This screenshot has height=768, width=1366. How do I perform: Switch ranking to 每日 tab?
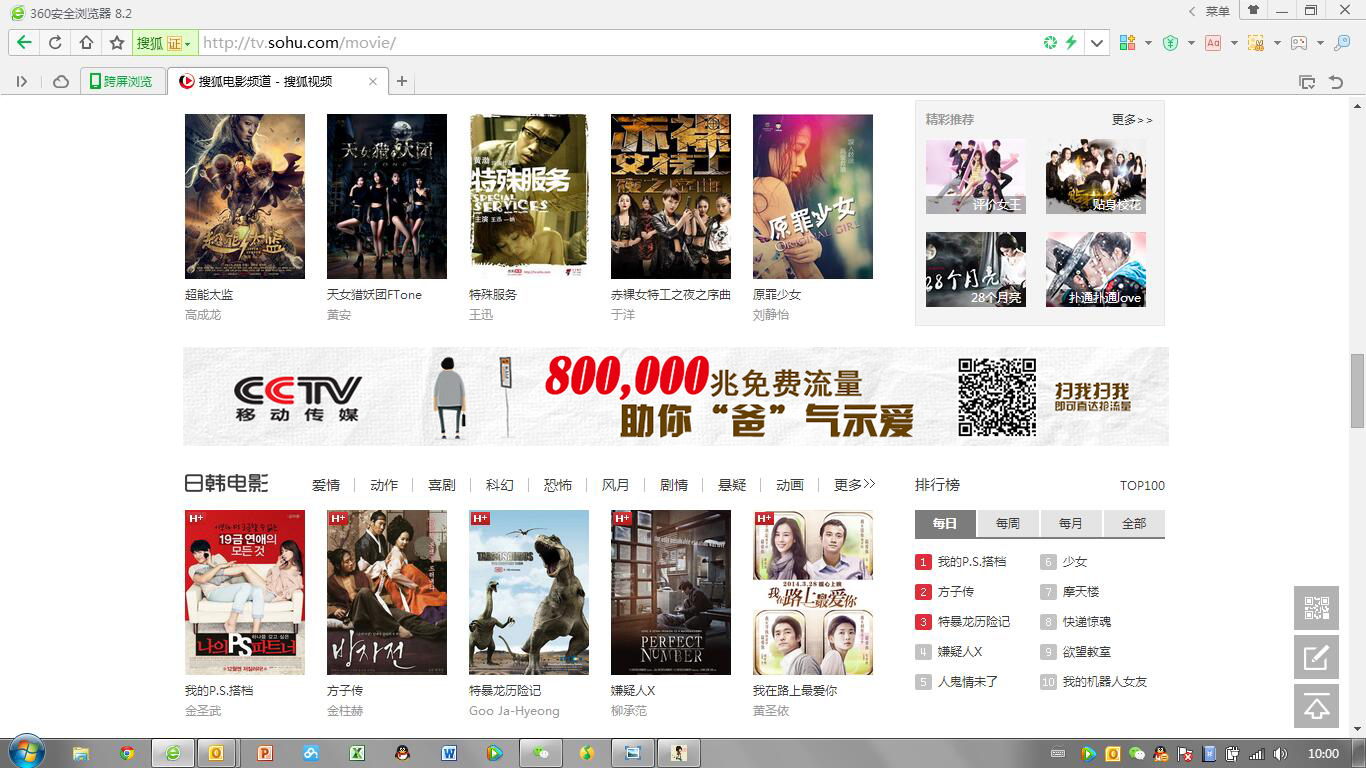(945, 524)
